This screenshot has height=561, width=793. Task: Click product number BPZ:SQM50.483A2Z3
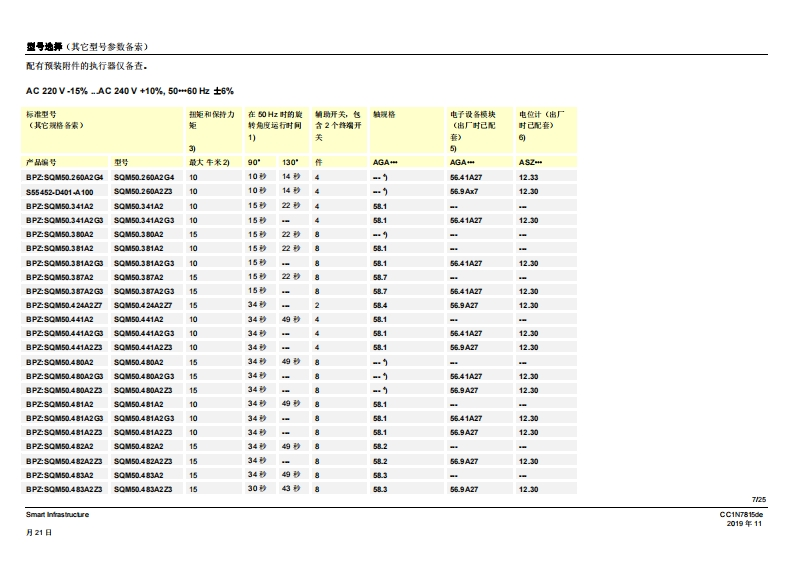[64, 489]
